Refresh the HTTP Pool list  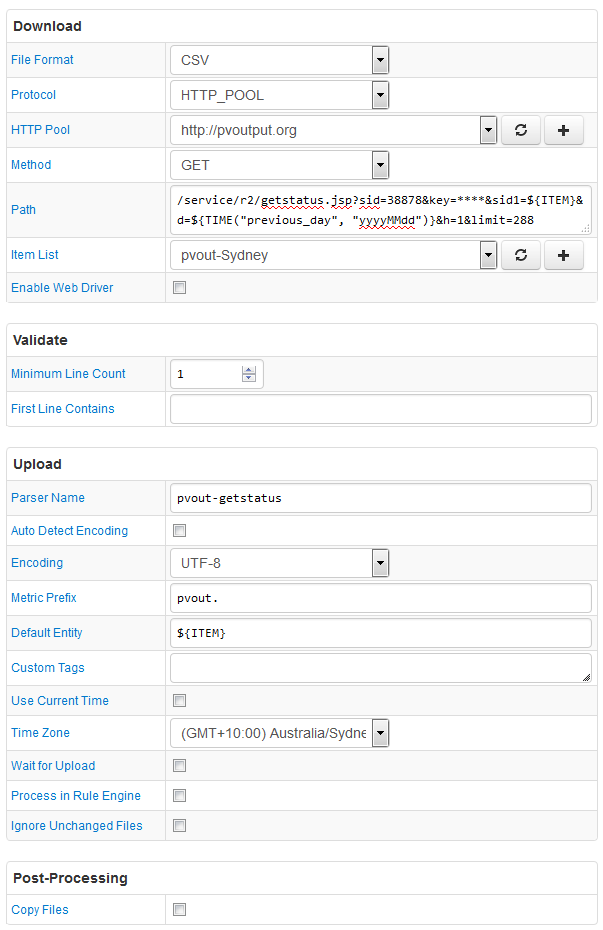521,130
